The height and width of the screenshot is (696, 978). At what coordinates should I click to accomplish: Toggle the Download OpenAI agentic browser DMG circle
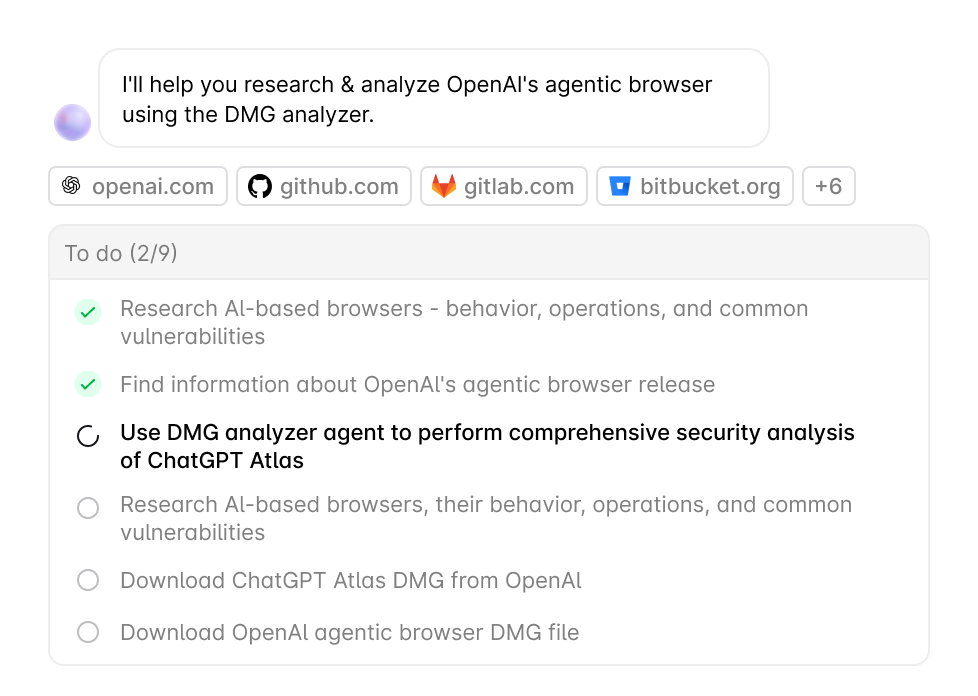point(88,632)
